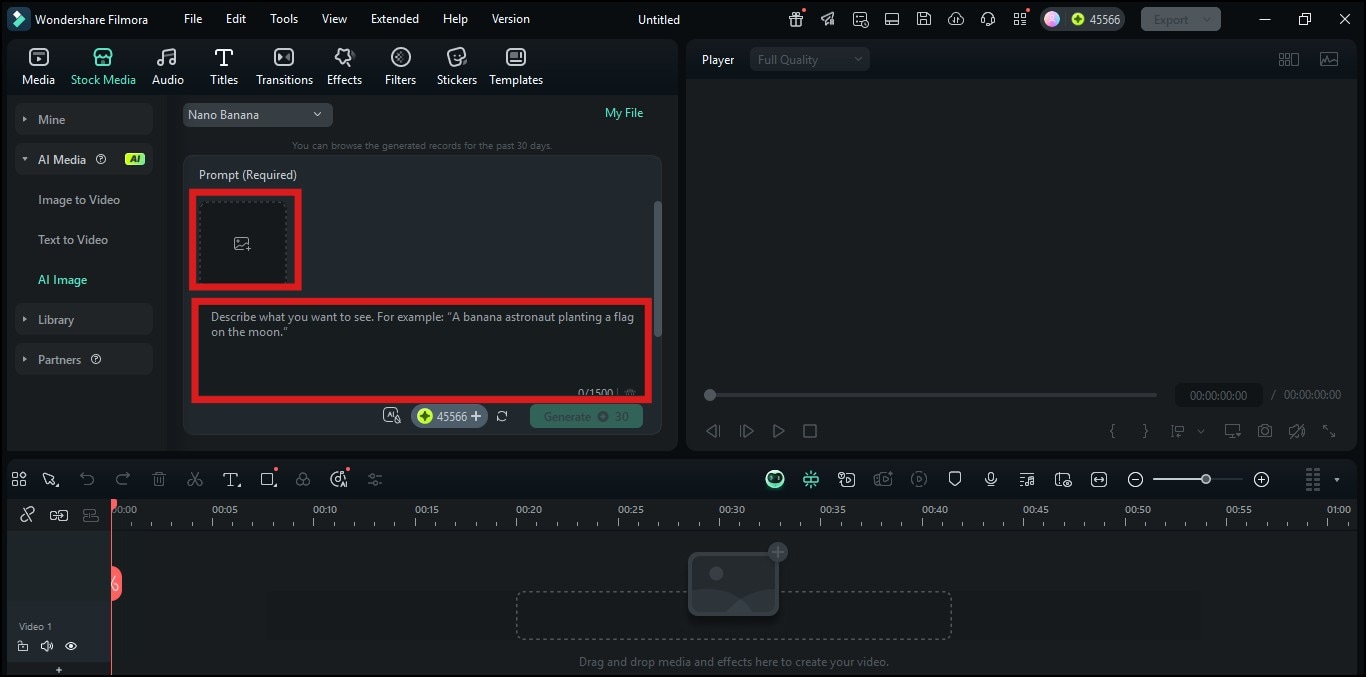
Task: Select the Split scissors tool
Action: [x=195, y=479]
